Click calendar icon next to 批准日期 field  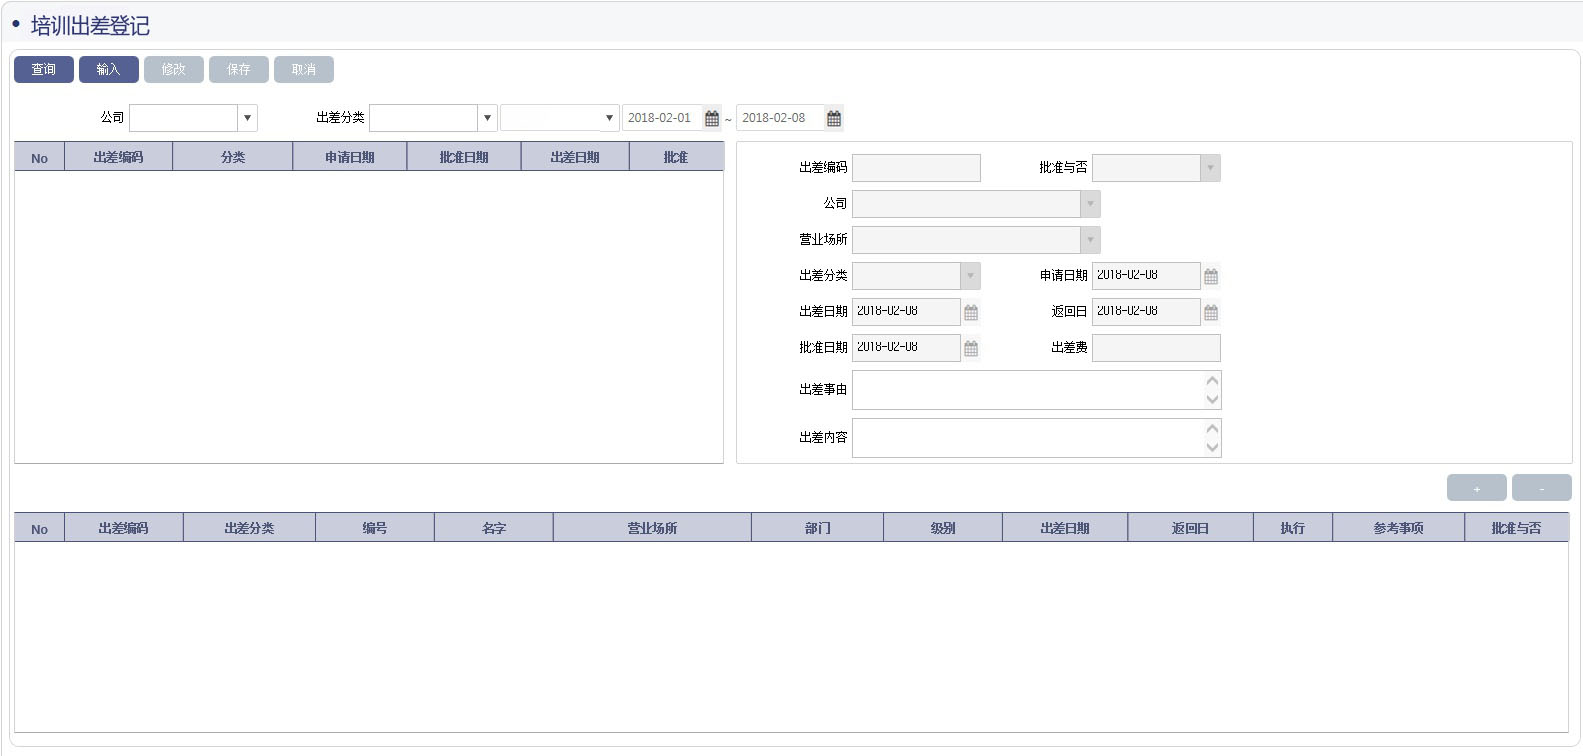tap(971, 348)
